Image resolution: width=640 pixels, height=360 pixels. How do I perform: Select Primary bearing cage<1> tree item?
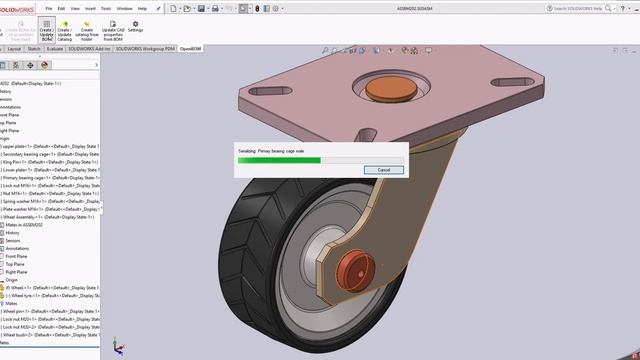50,178
